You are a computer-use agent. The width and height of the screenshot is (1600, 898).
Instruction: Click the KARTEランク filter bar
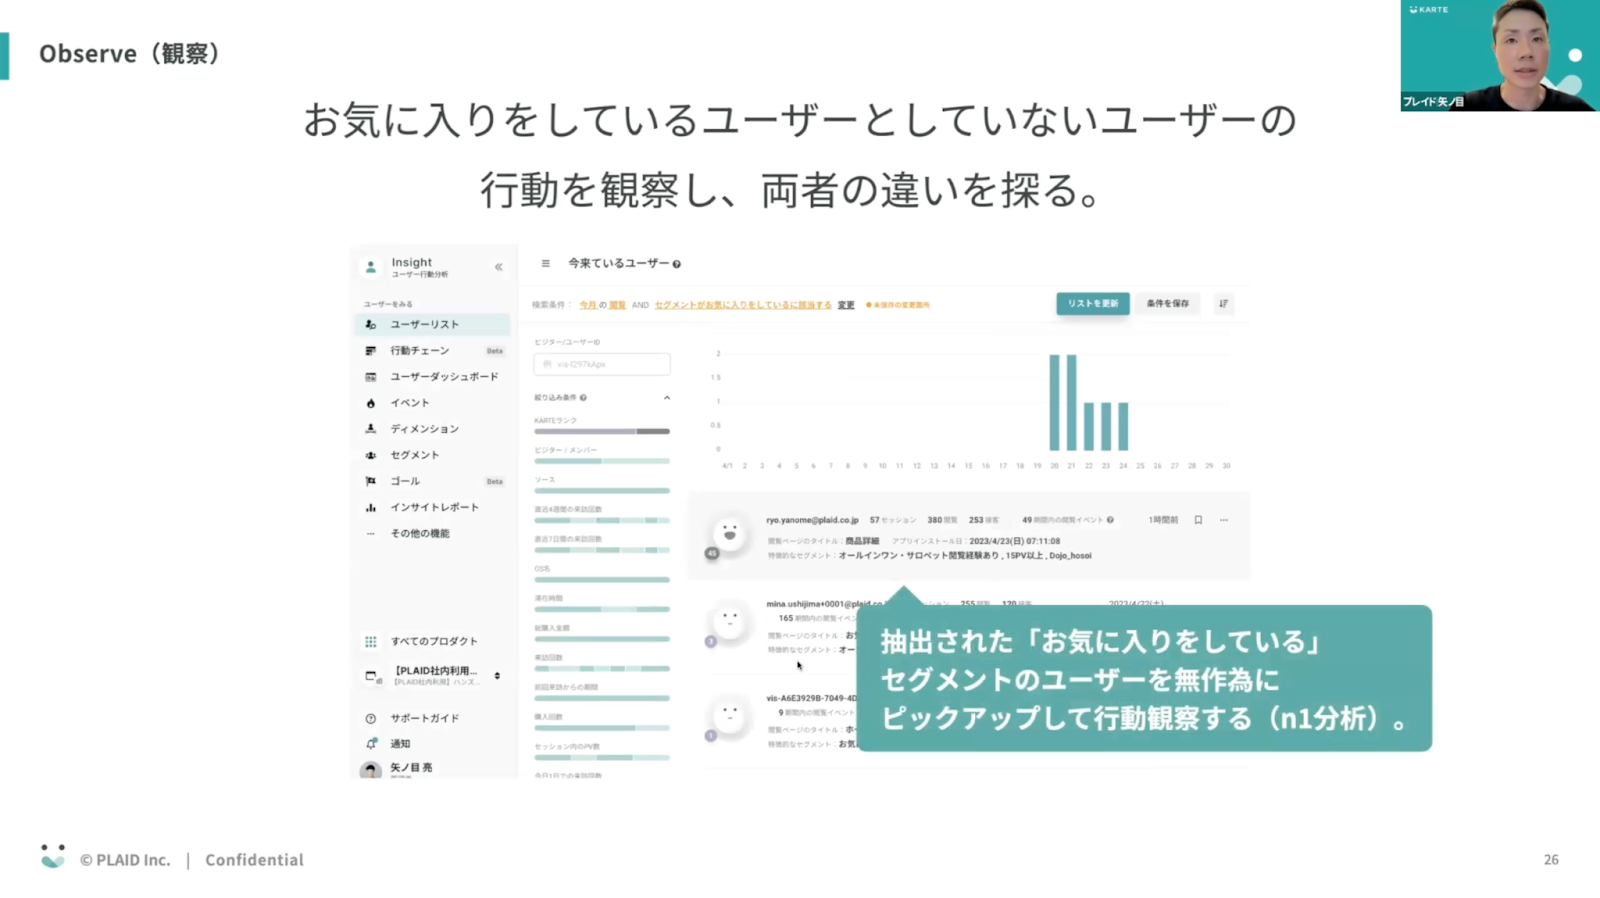(x=601, y=431)
